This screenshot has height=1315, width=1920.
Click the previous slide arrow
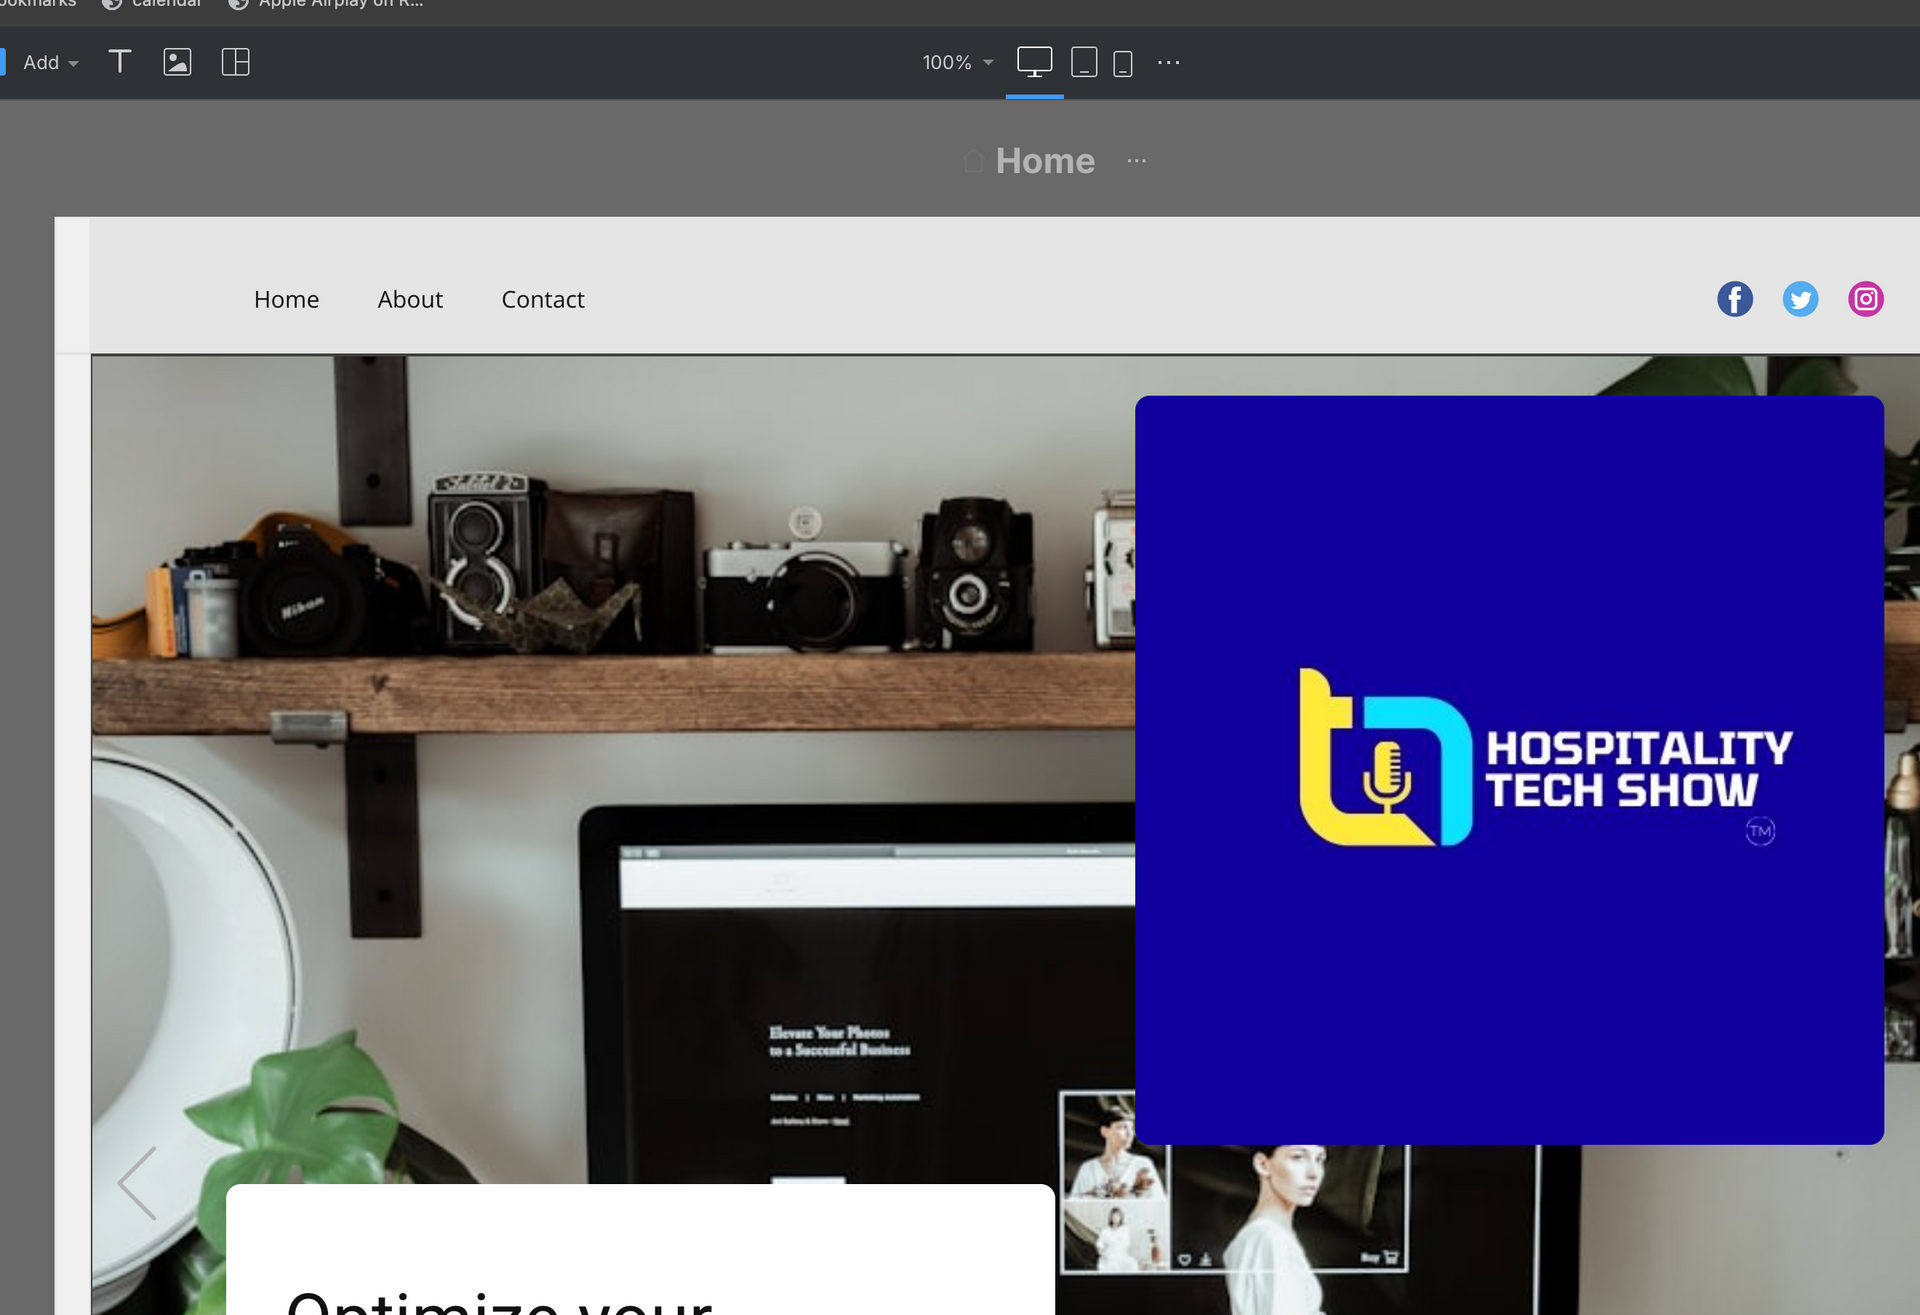tap(138, 1183)
